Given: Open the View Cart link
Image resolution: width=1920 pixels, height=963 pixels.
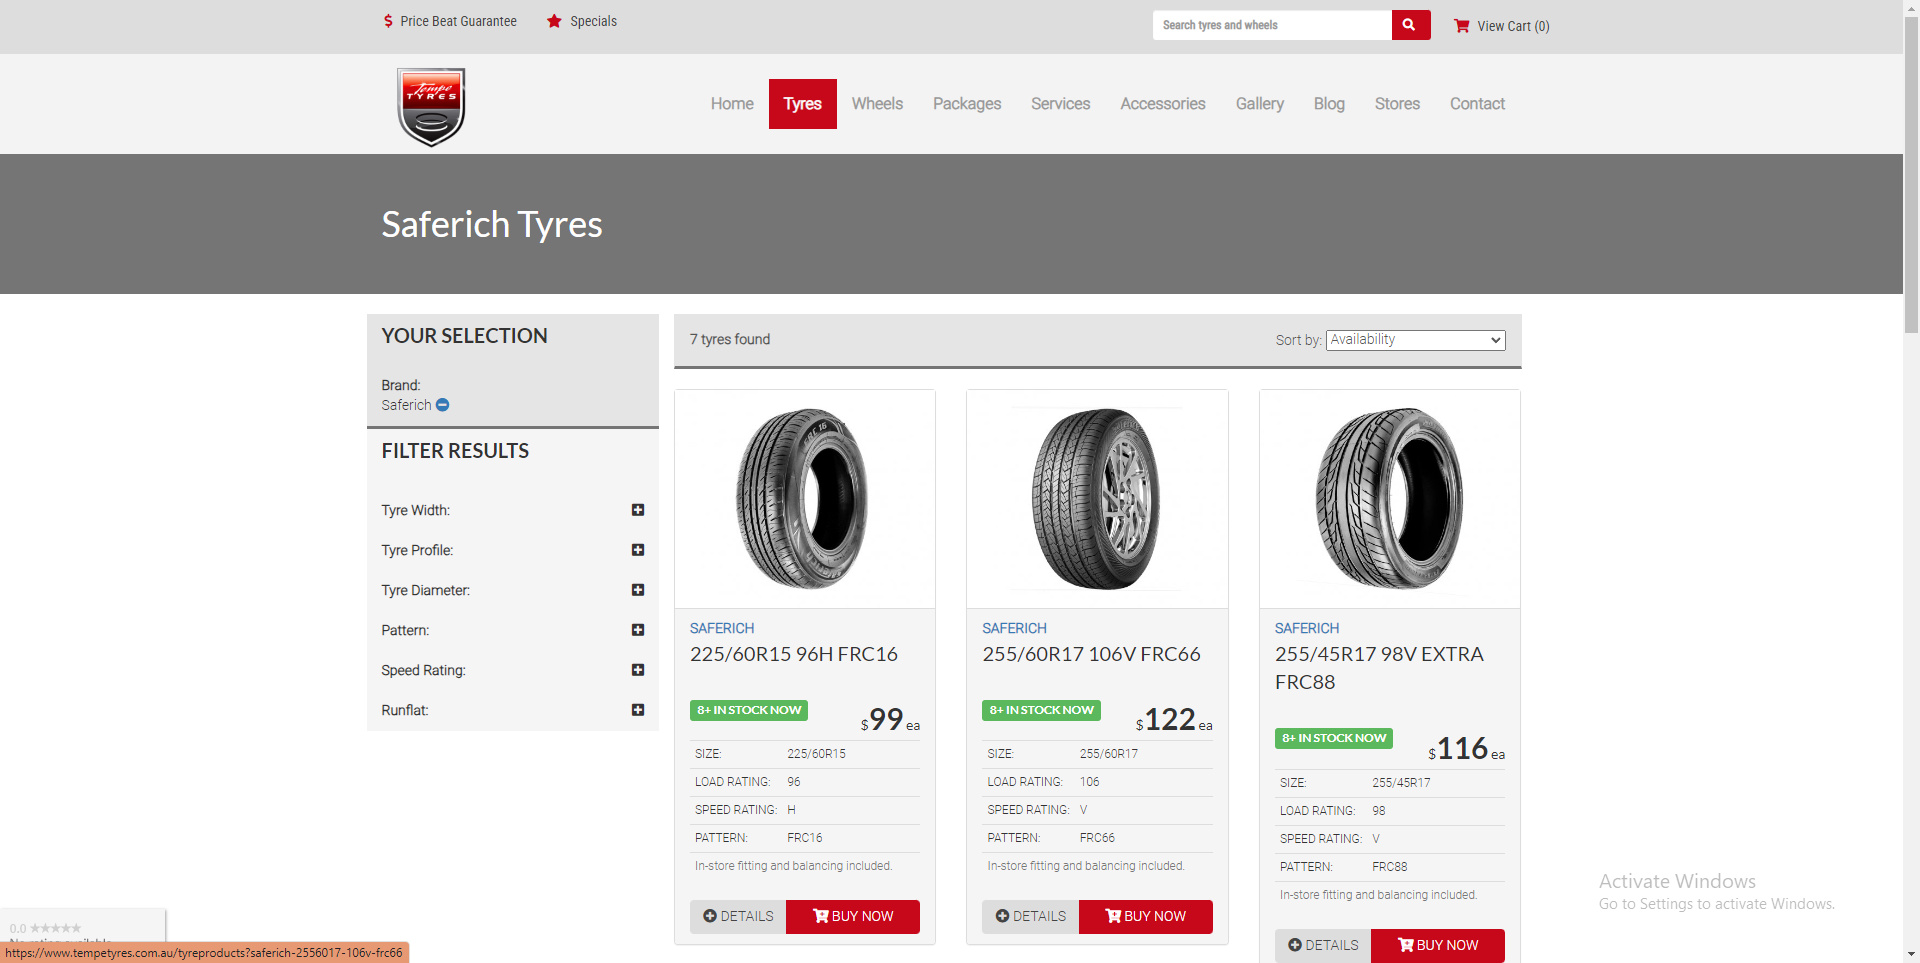Looking at the screenshot, I should click(x=1501, y=26).
